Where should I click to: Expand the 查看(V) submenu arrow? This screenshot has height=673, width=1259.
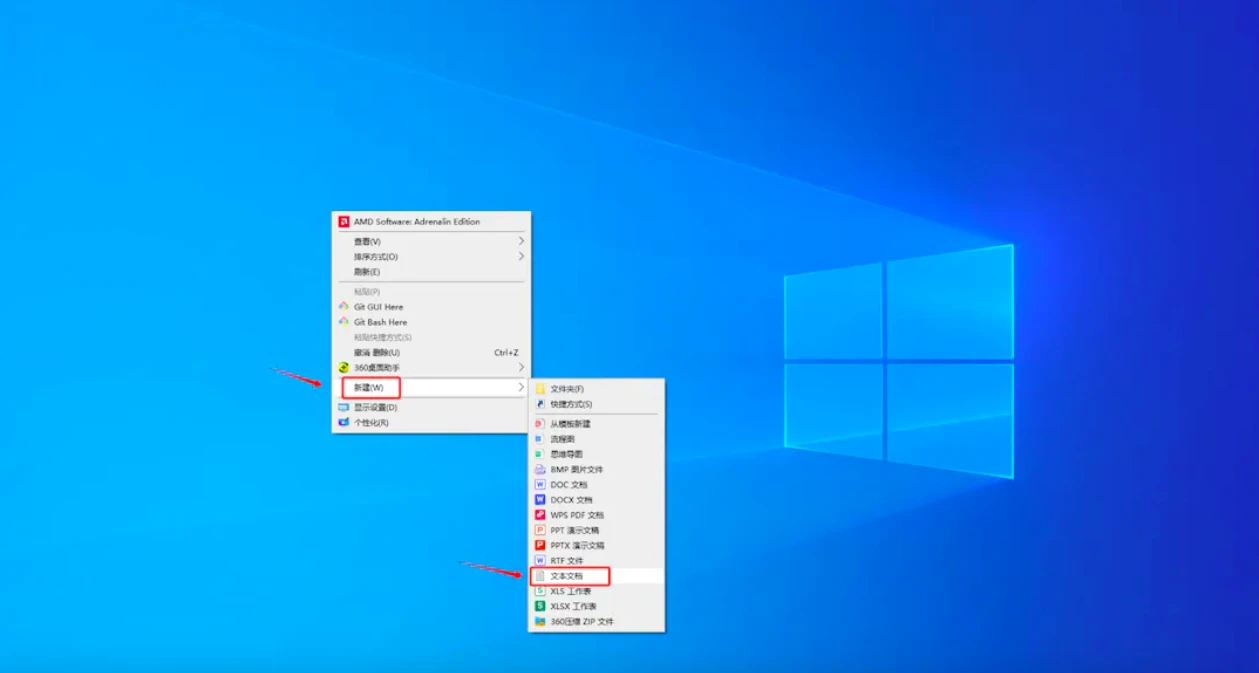pos(521,241)
